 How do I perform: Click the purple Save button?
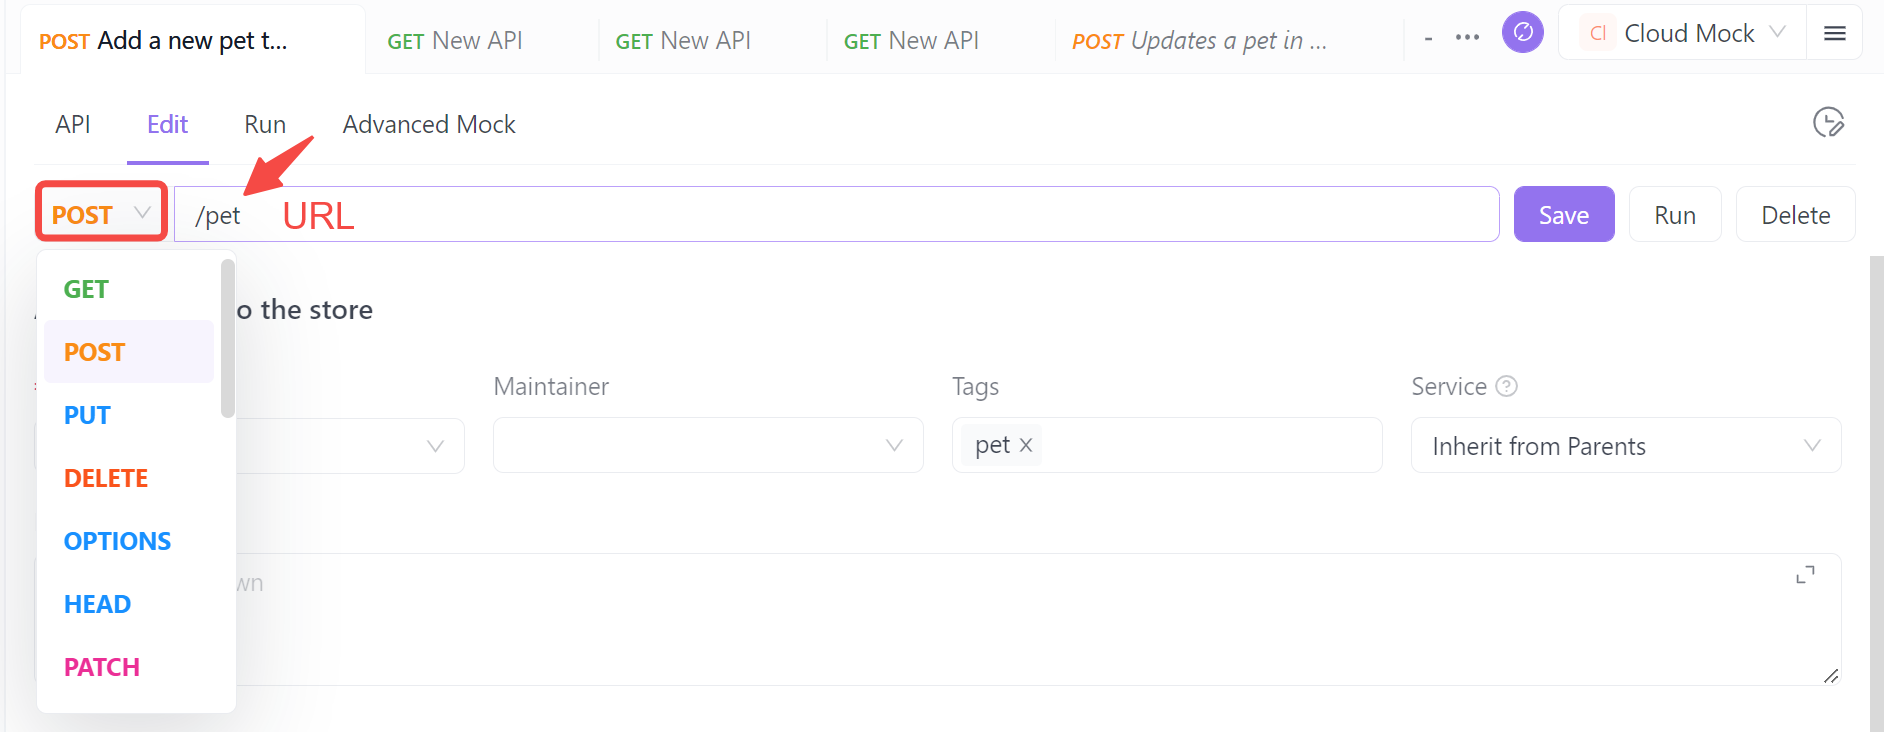pos(1564,214)
